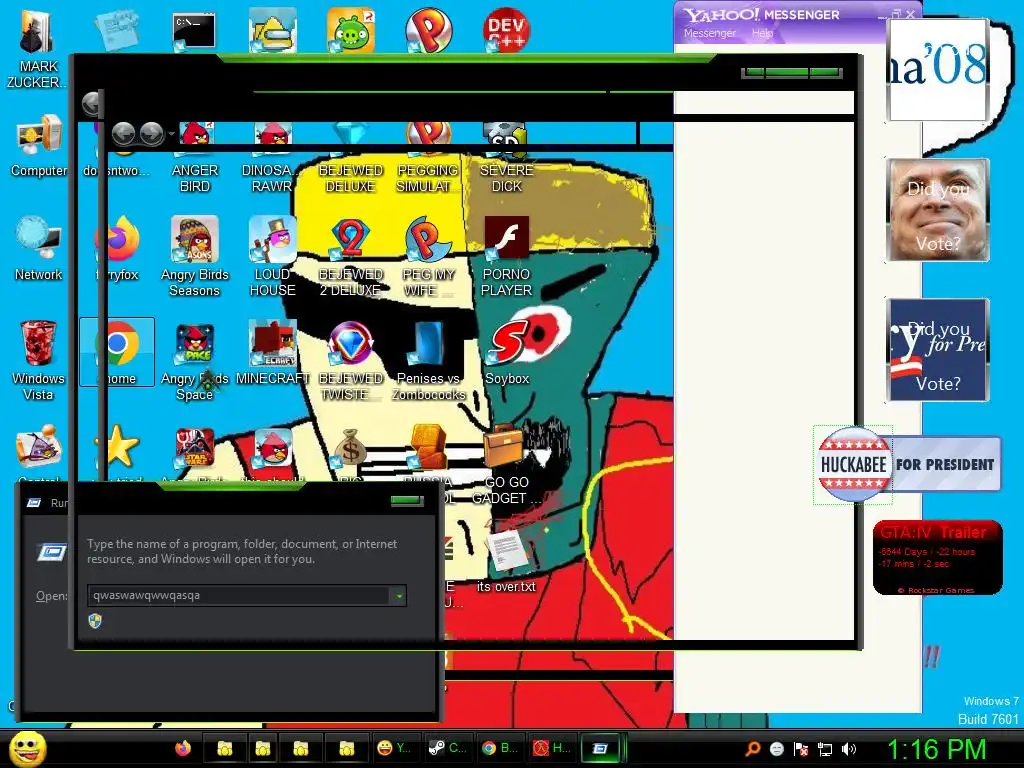Open the volume speaker tray icon

click(x=849, y=748)
